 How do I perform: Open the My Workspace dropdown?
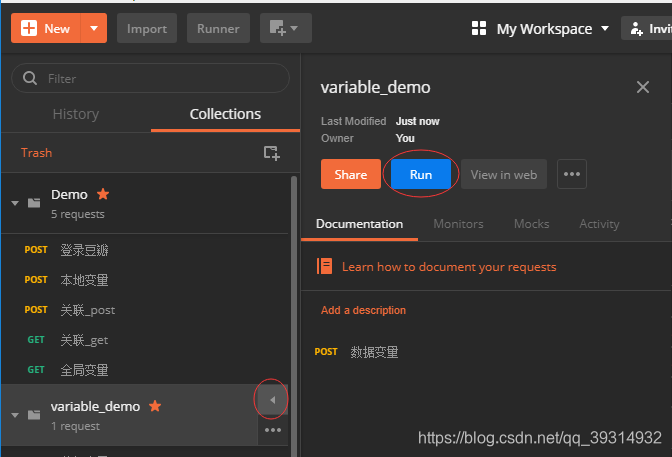[x=552, y=29]
